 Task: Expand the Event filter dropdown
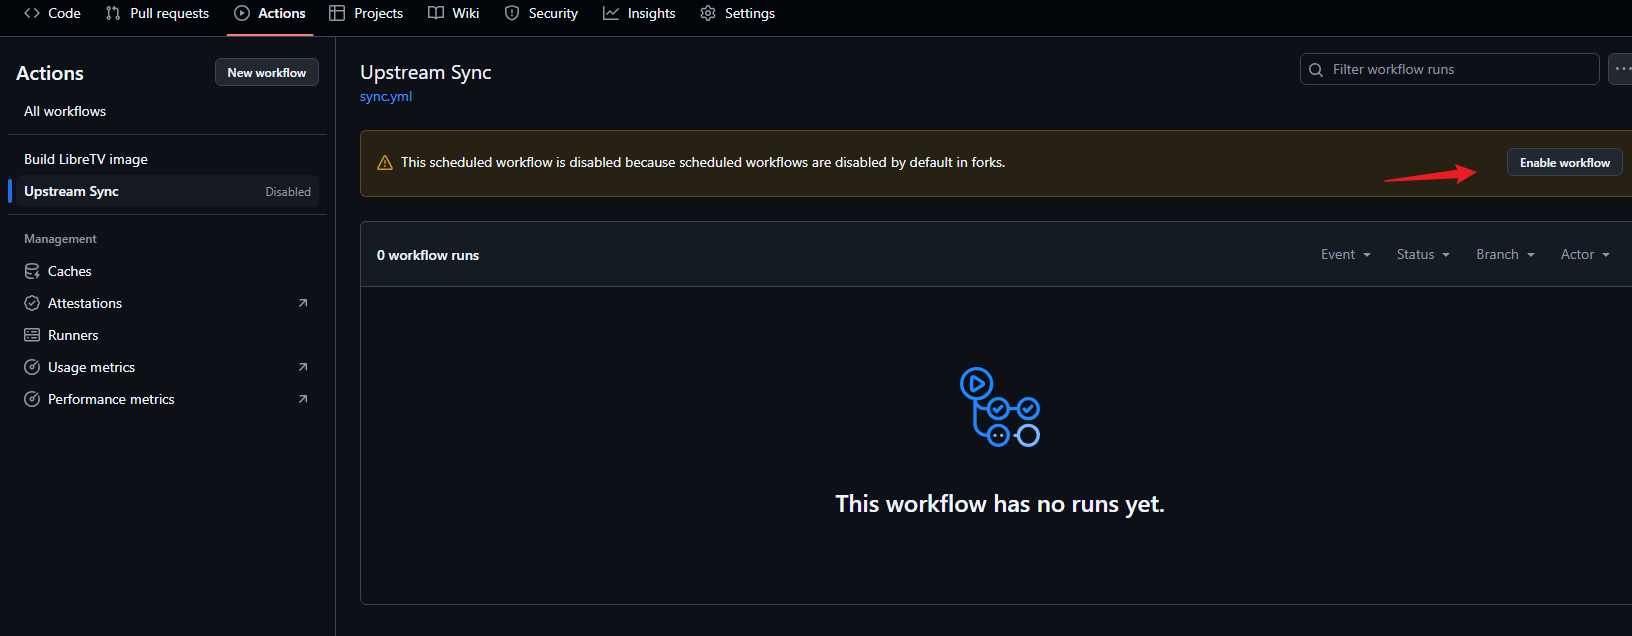tap(1345, 255)
